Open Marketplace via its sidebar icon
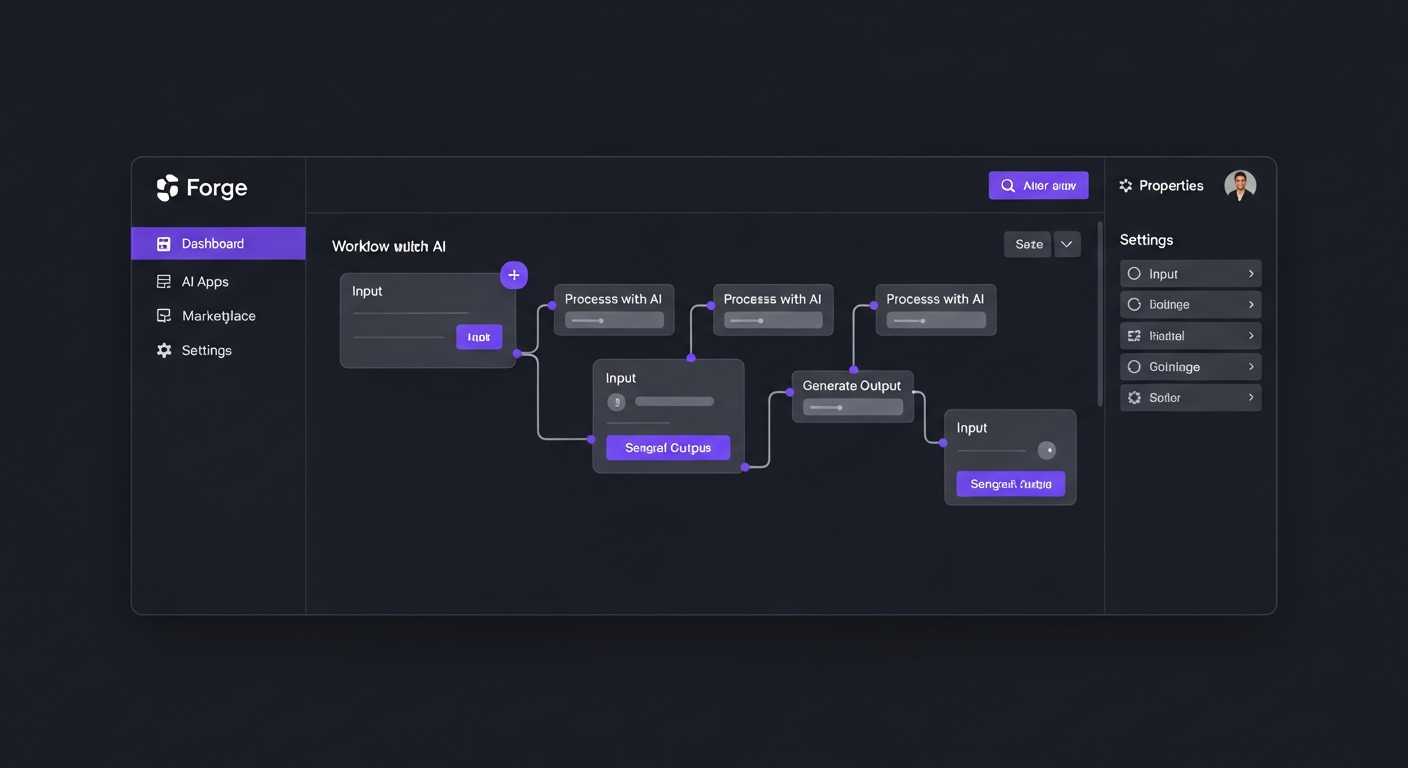The image size is (1408, 768). [x=163, y=315]
